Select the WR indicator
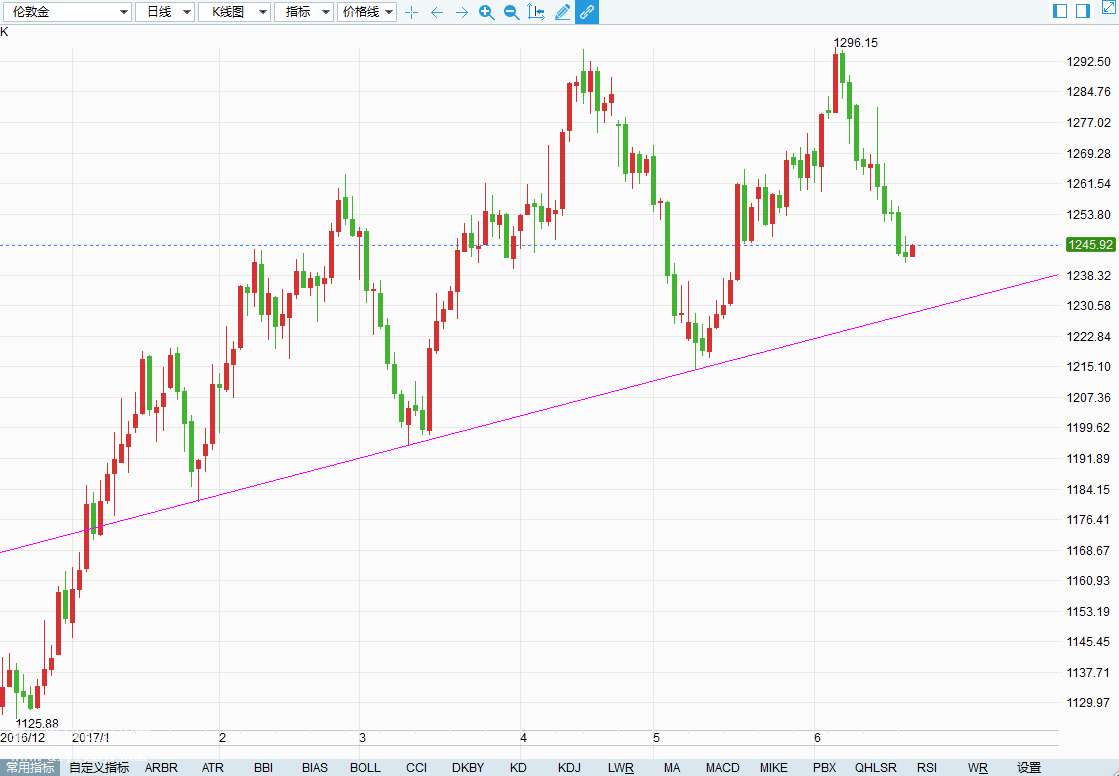The height and width of the screenshot is (776, 1119). click(x=978, y=767)
